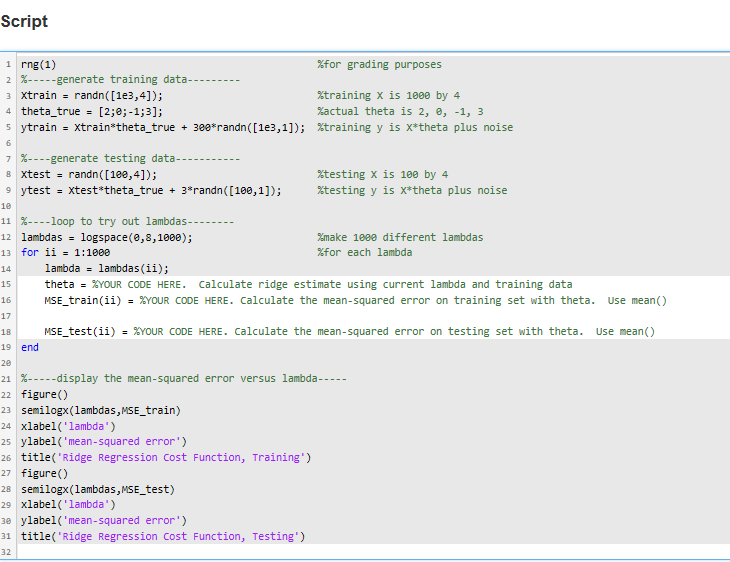Click the line starting 'ytest = Xtest*theta_true'
This screenshot has height=562, width=730.
click(x=151, y=190)
